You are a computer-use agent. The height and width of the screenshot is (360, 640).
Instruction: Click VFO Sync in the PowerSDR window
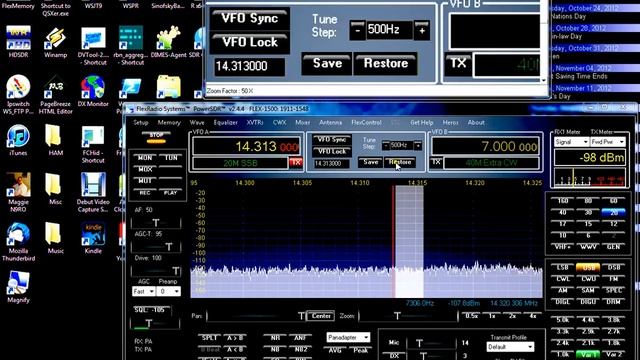pos(332,140)
